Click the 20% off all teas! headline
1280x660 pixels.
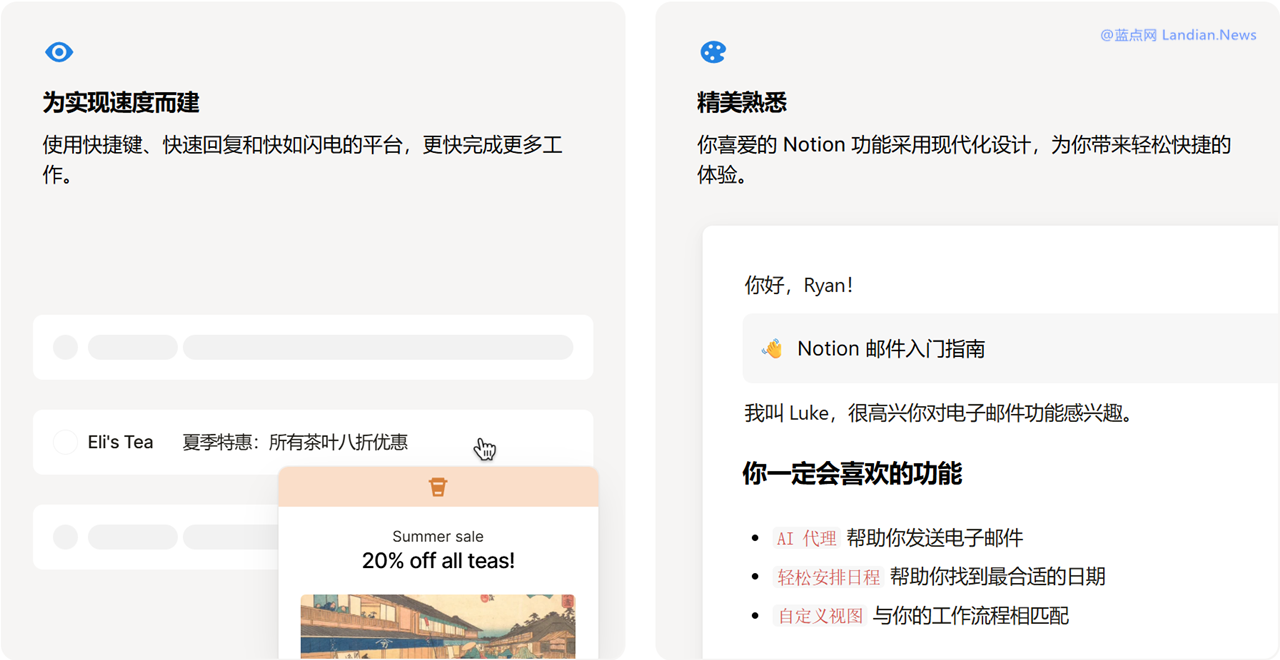tap(438, 561)
